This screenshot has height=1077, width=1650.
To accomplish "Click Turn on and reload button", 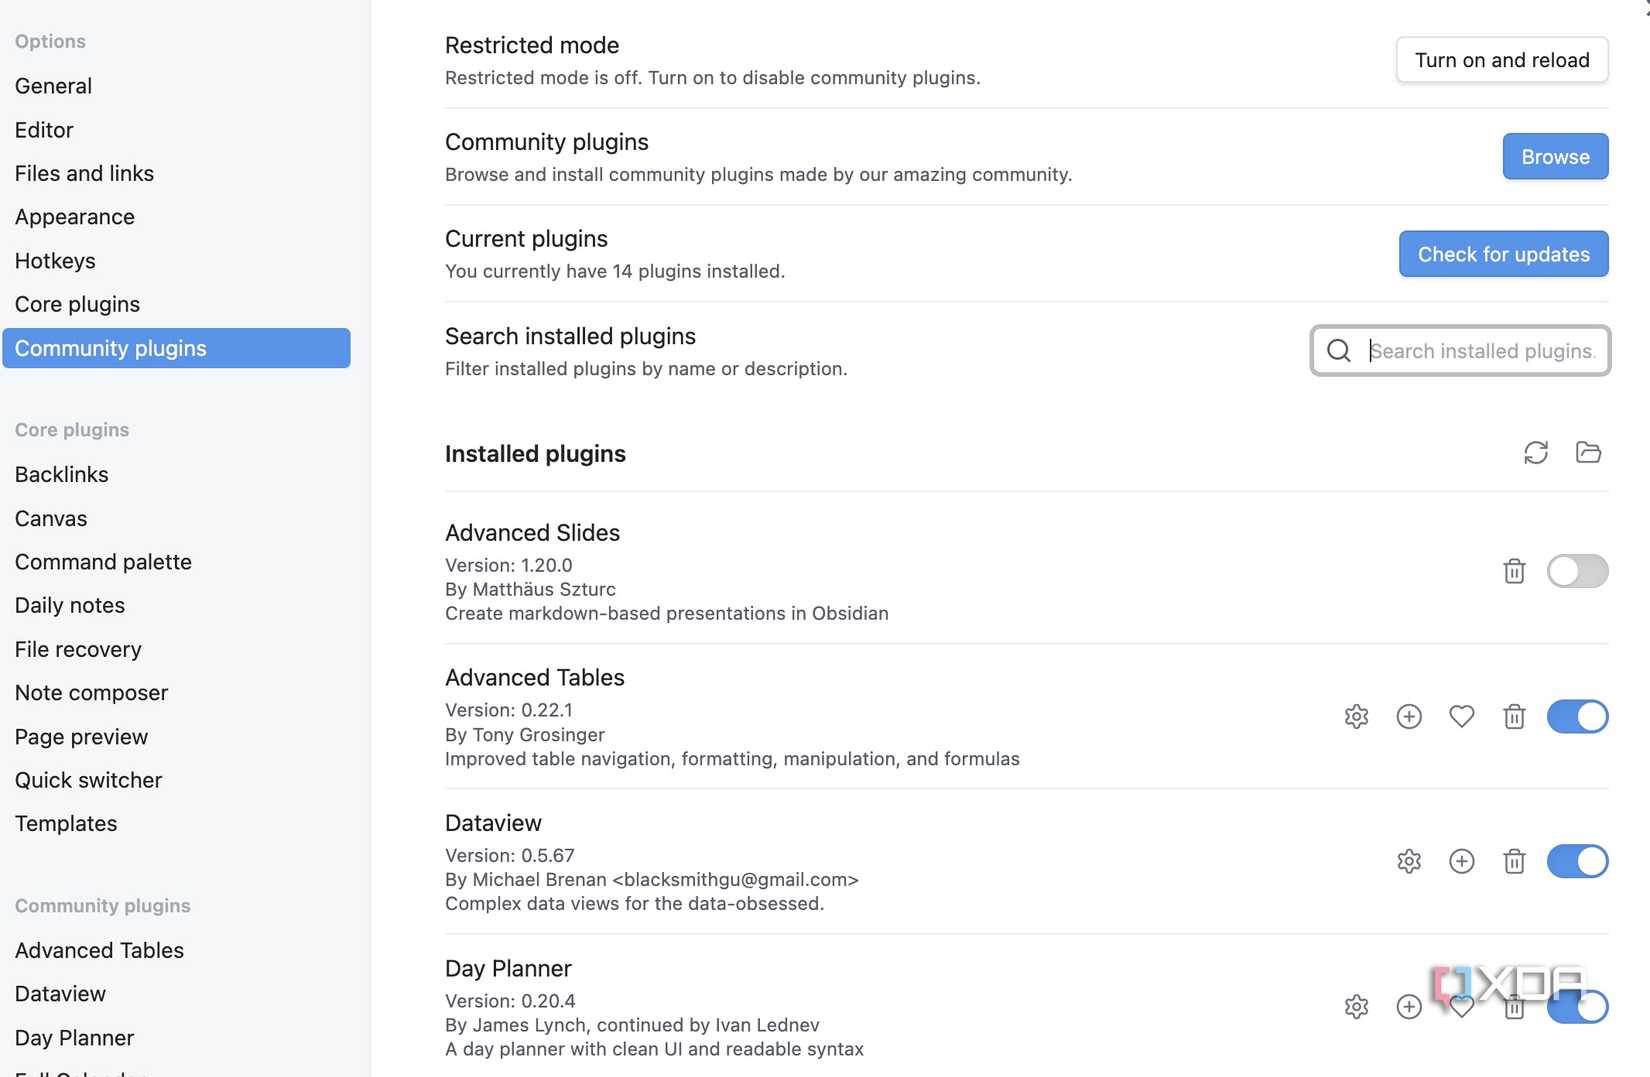I will pos(1501,60).
